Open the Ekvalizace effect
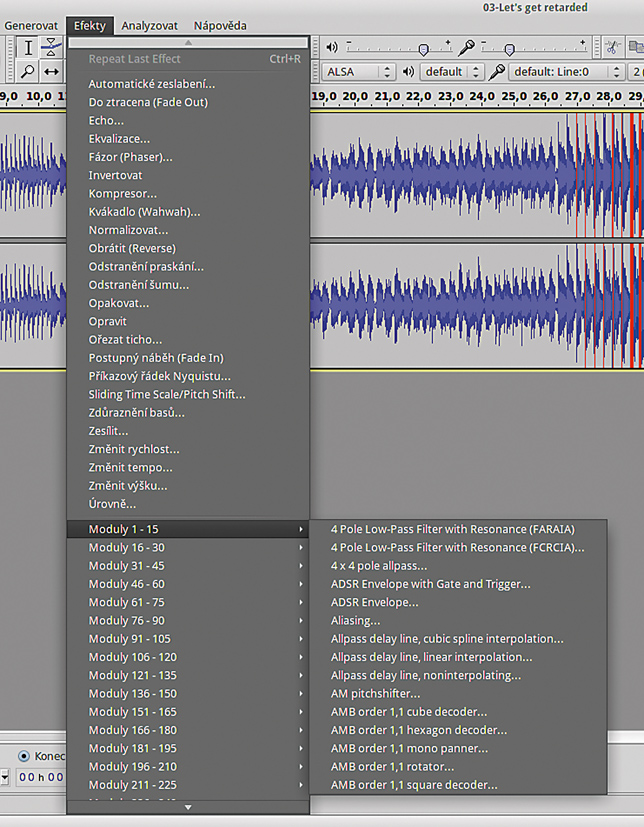 pyautogui.click(x=188, y=139)
